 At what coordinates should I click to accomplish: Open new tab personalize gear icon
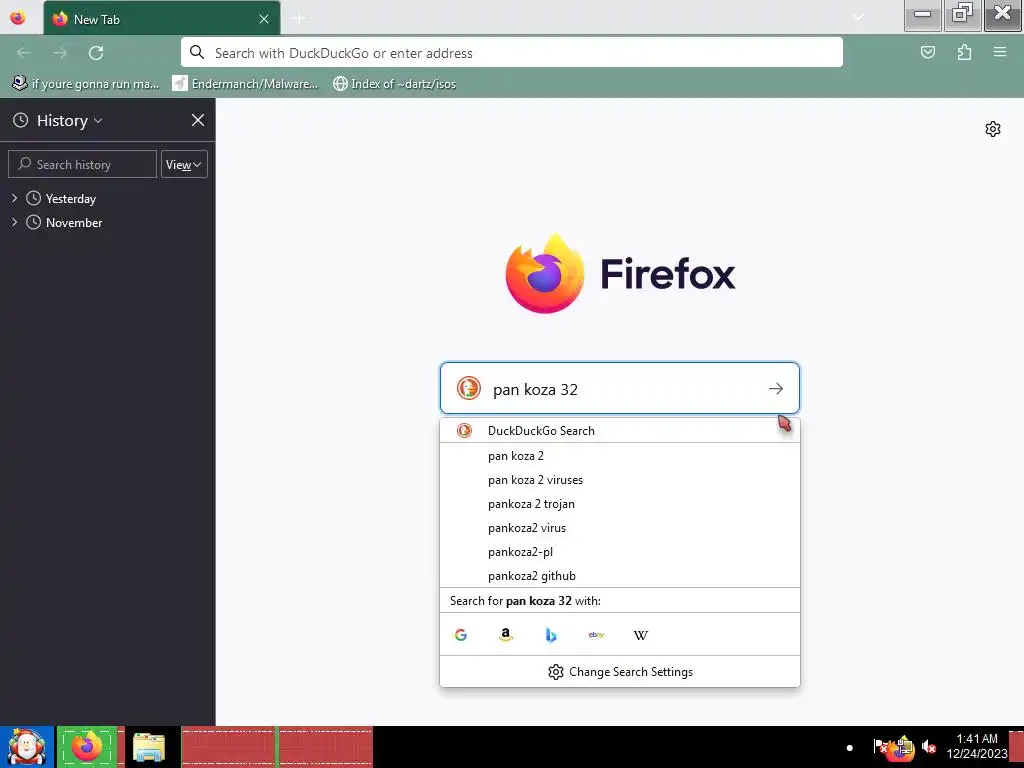[993, 129]
